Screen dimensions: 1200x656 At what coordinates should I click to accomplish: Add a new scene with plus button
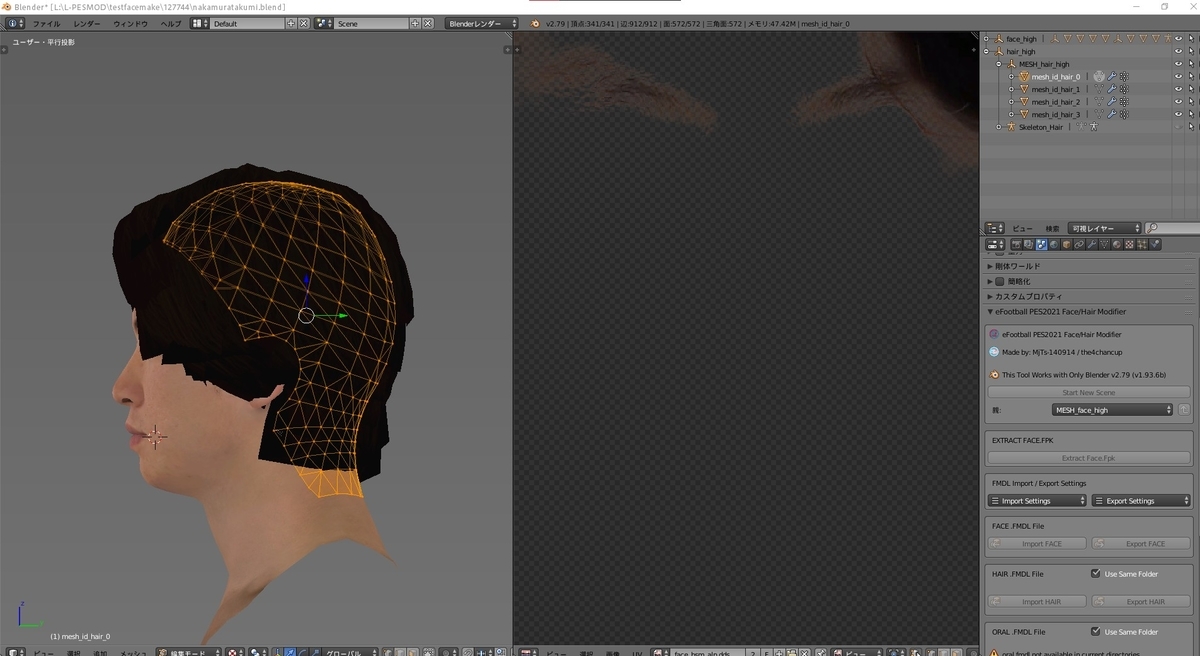pyautogui.click(x=416, y=23)
